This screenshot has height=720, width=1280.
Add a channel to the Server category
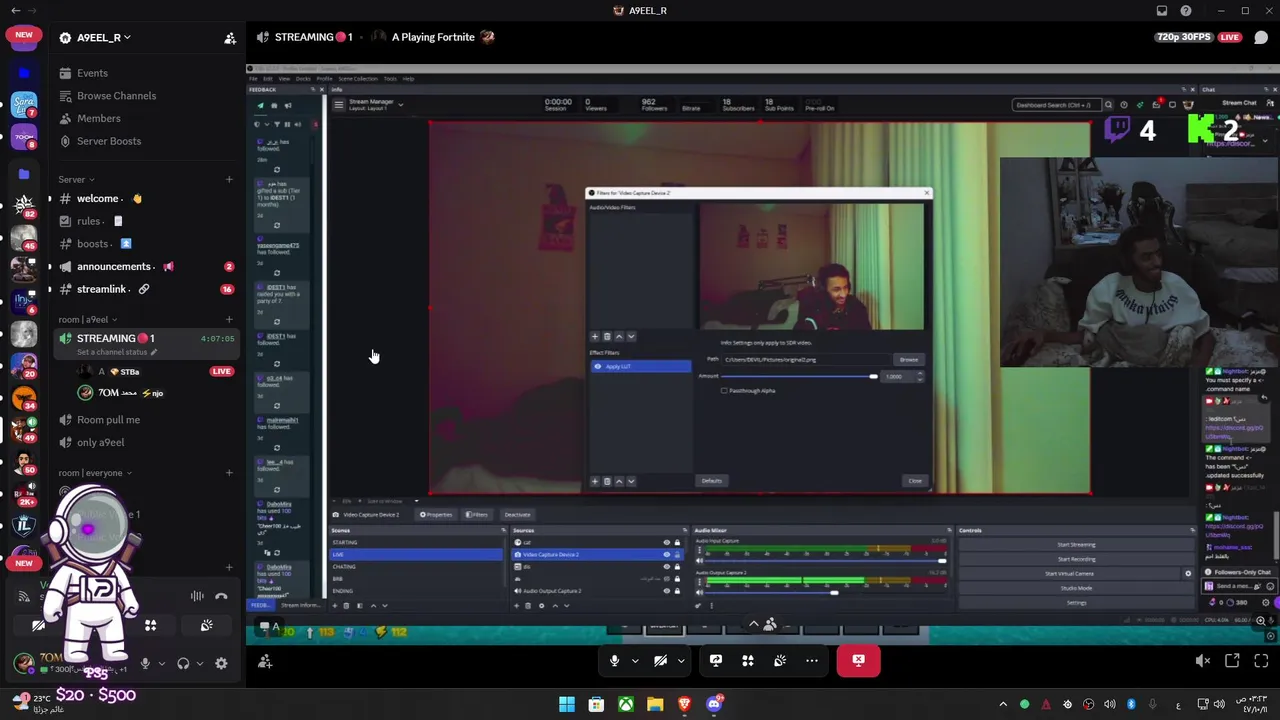tap(229, 180)
